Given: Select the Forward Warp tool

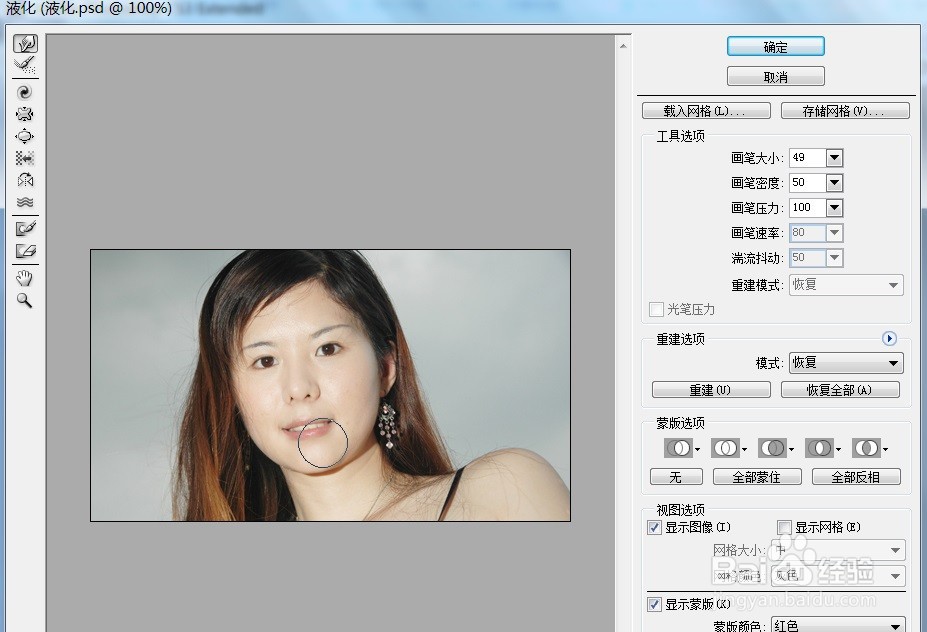Looking at the screenshot, I should (25, 43).
